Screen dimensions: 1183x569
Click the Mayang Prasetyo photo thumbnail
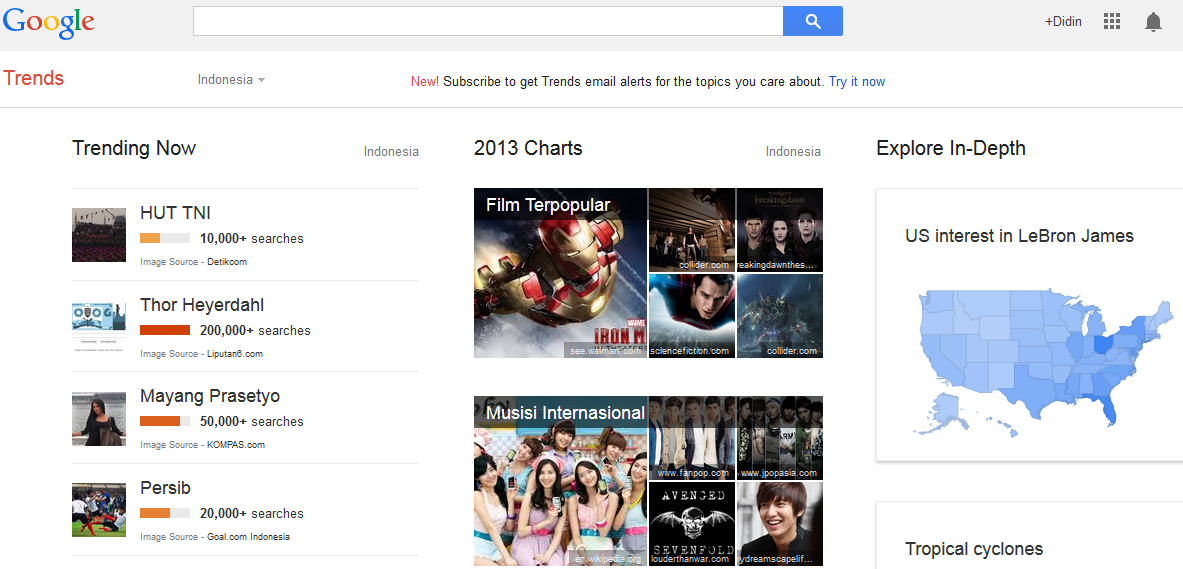point(99,419)
